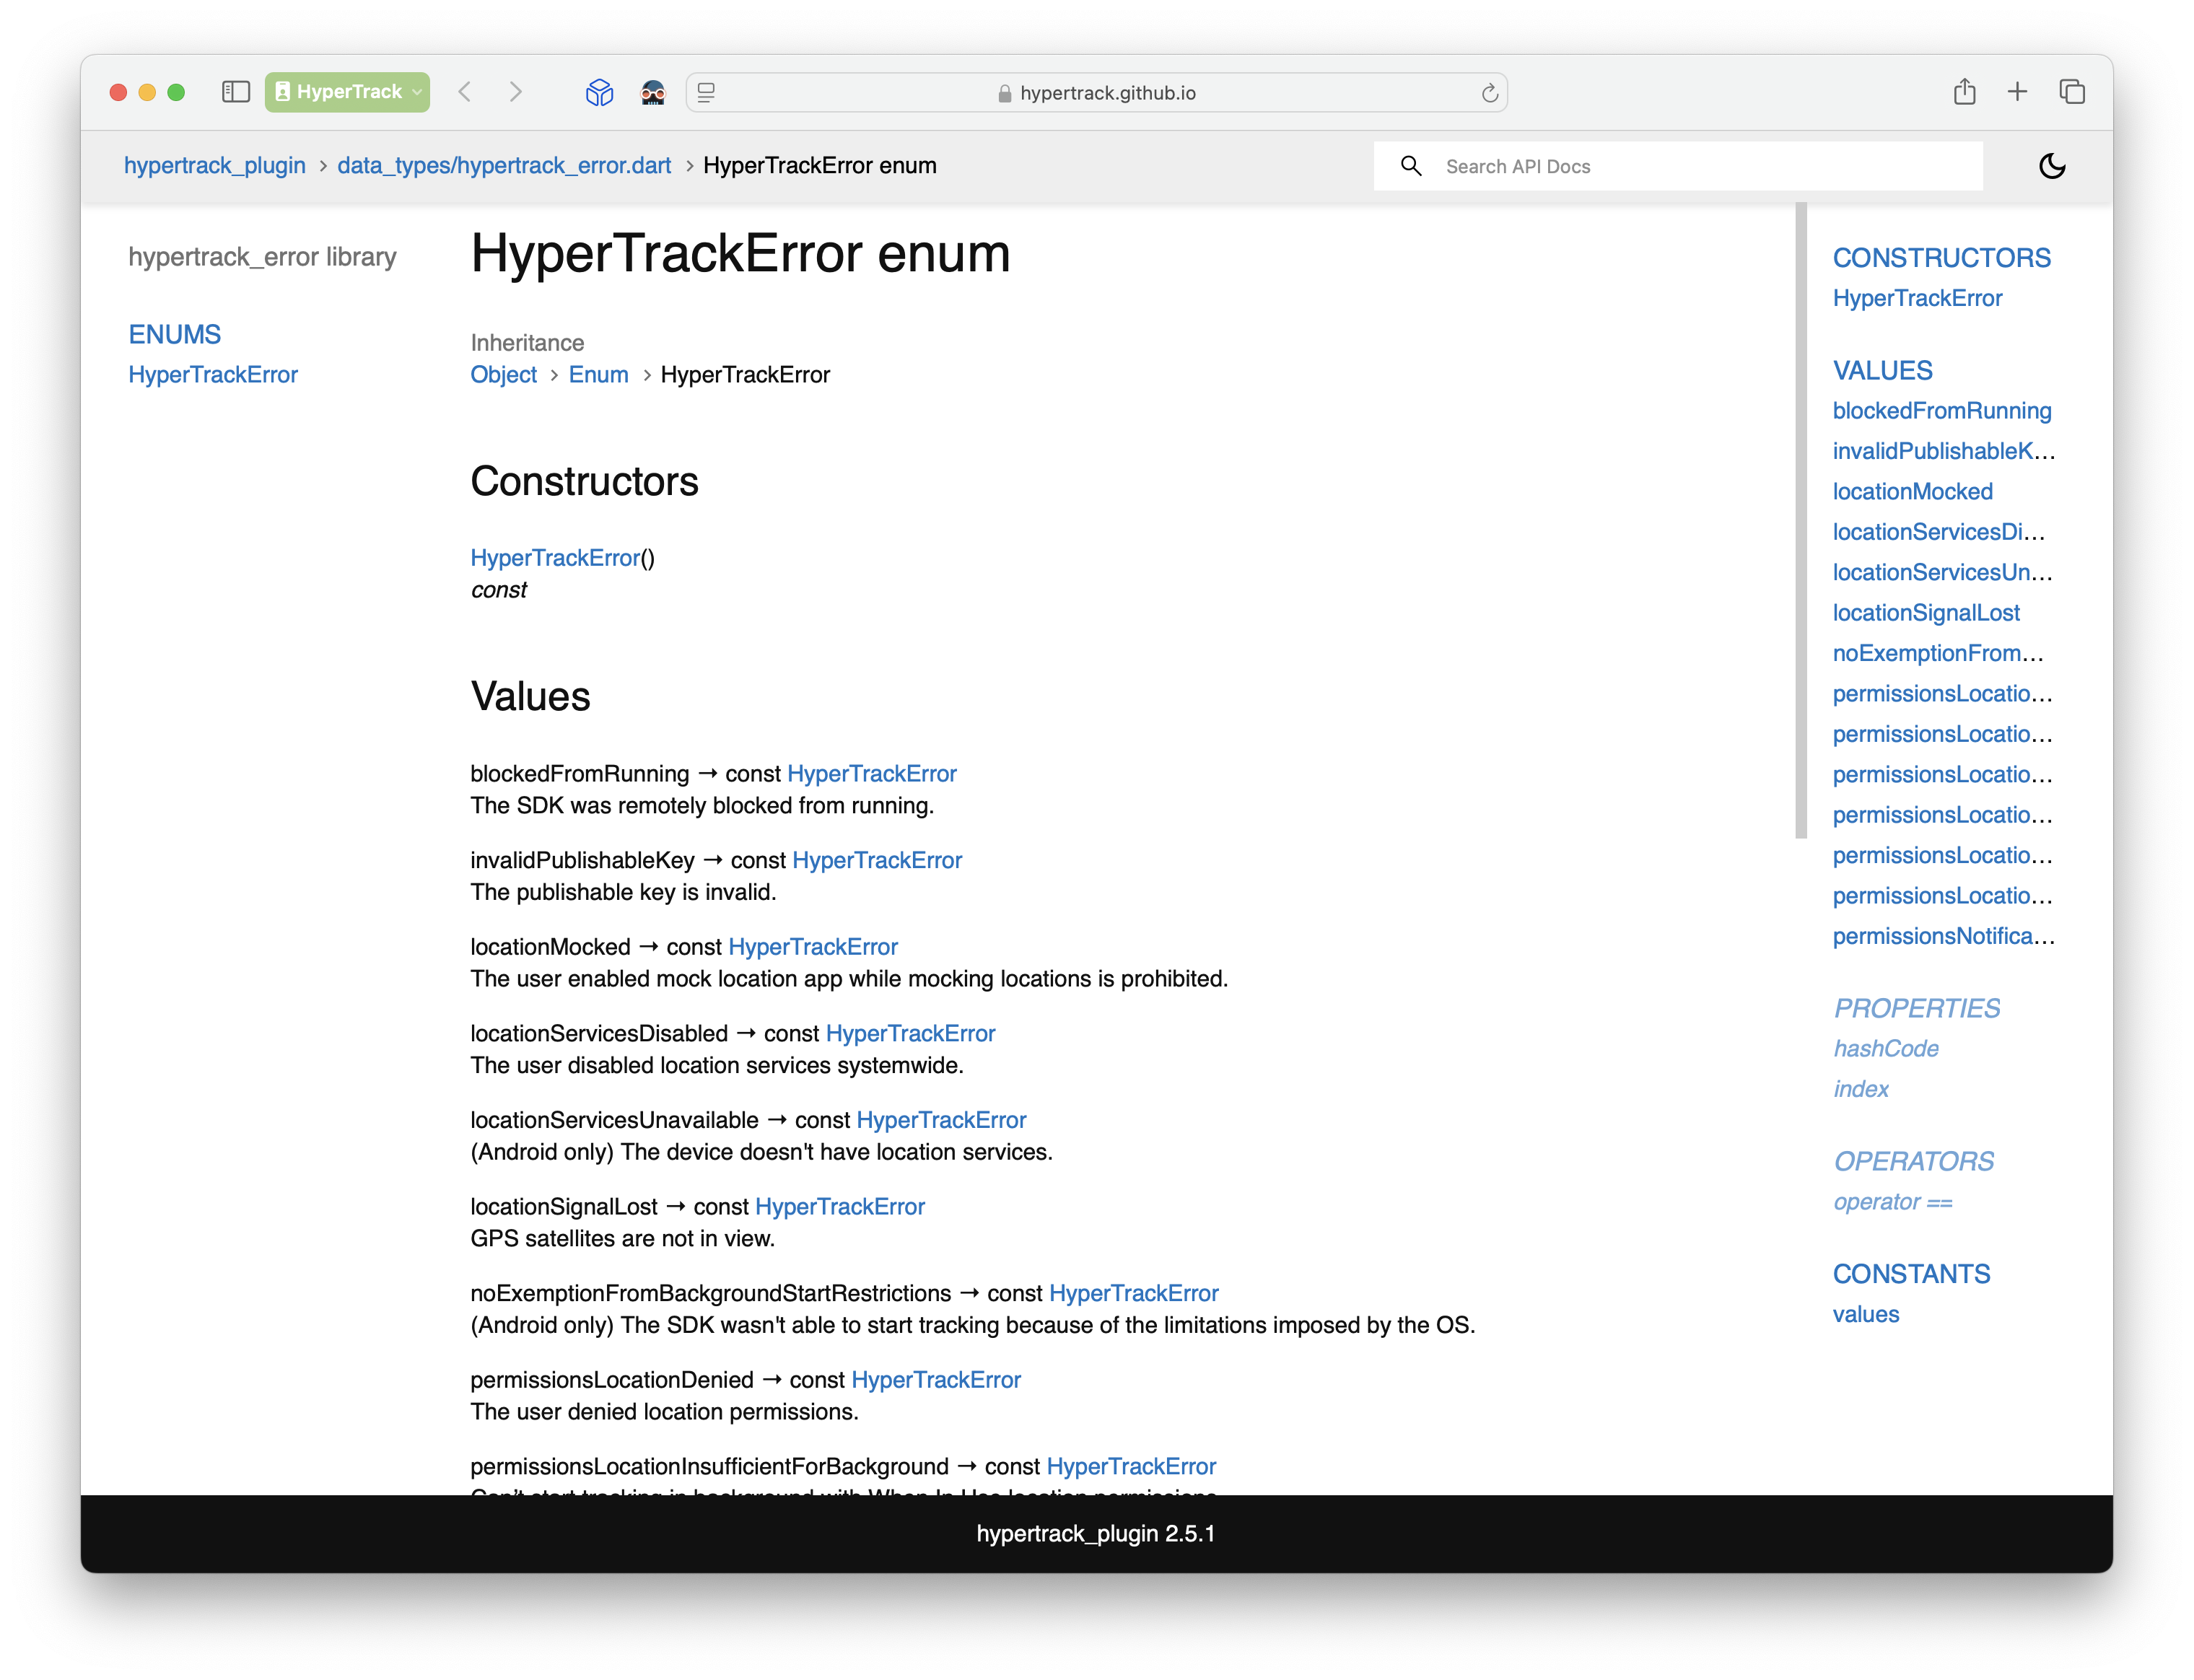The width and height of the screenshot is (2194, 1680).
Task: Click 'hypertrack_plugin 2.5.1' footer text
Action: click(x=1096, y=1534)
